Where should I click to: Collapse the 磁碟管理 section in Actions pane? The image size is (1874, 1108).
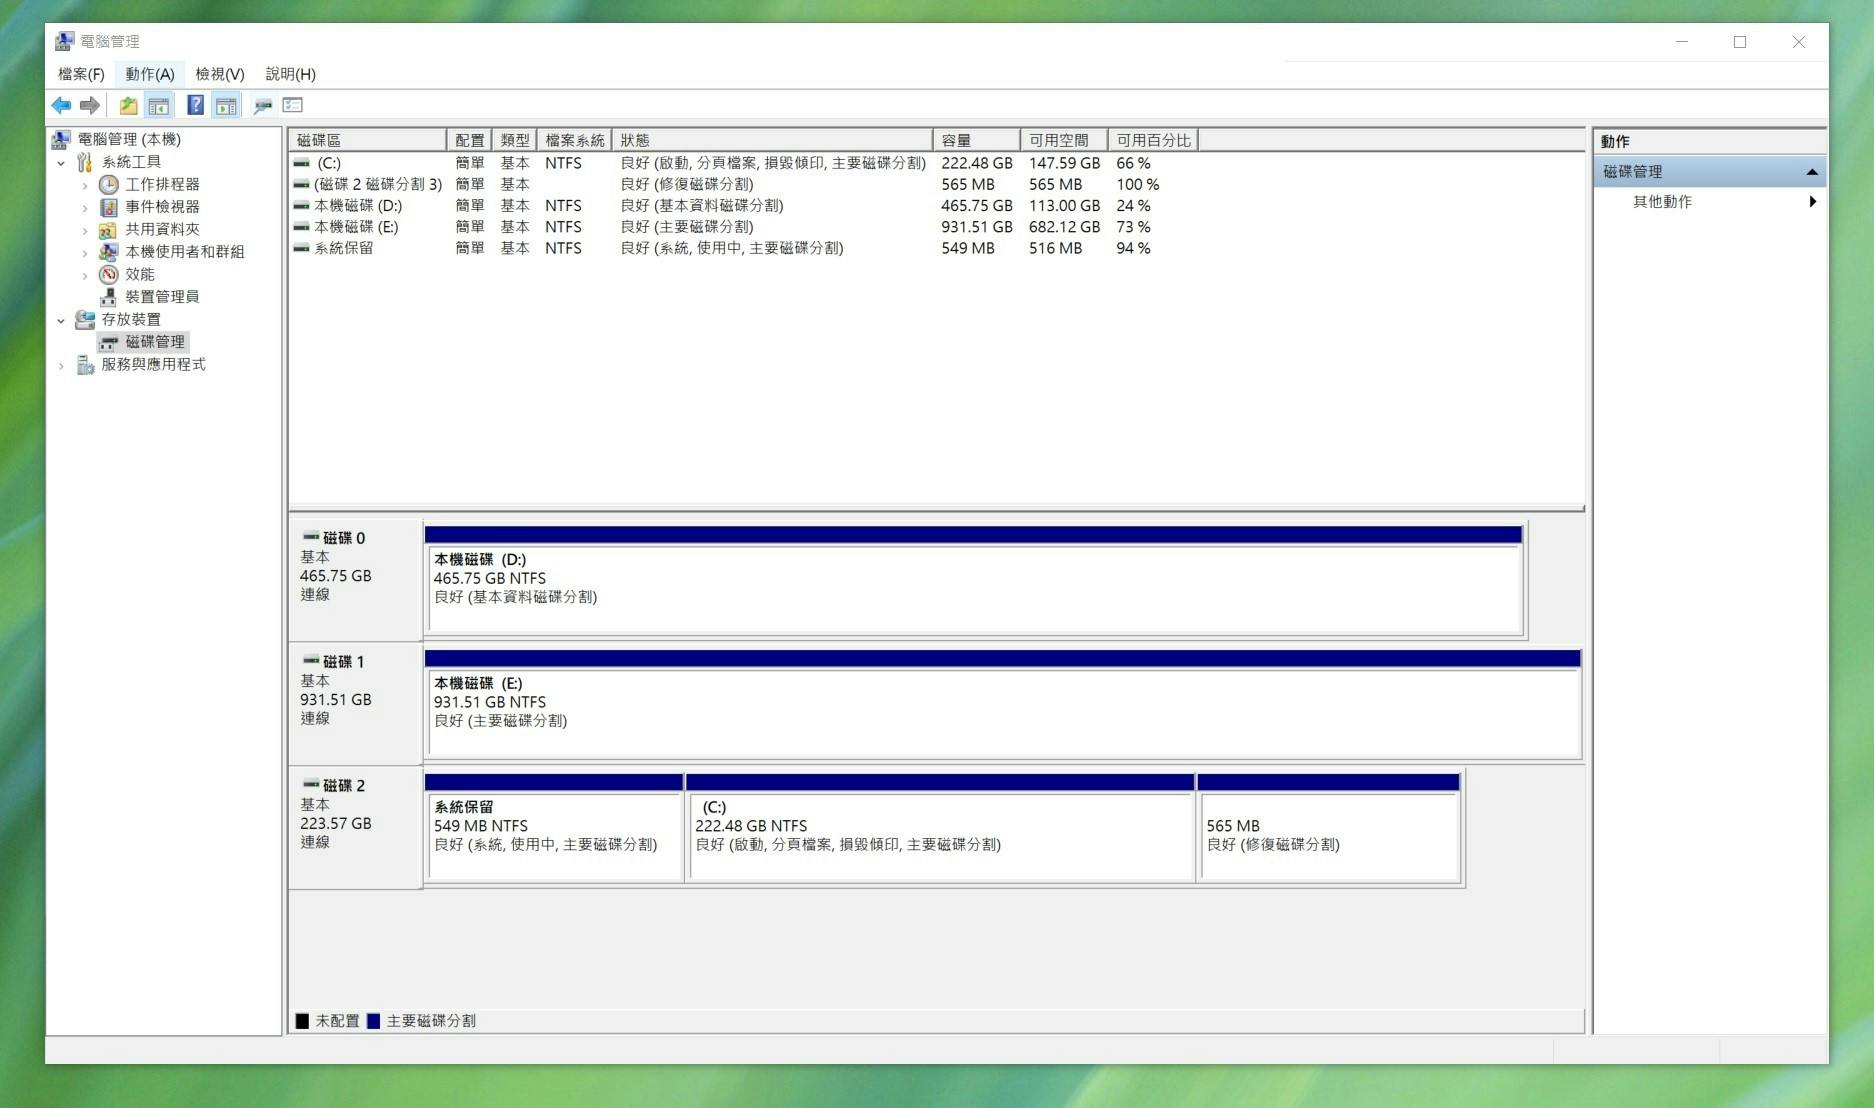pyautogui.click(x=1811, y=172)
